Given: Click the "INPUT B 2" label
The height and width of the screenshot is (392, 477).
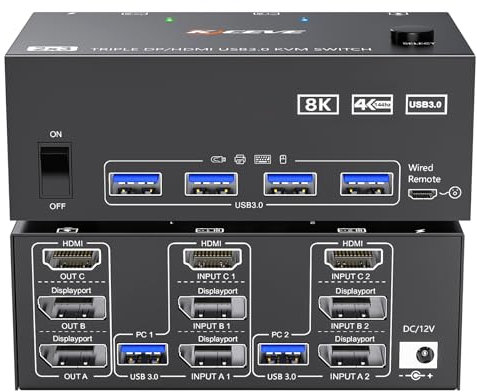Looking at the screenshot, I should [350, 326].
